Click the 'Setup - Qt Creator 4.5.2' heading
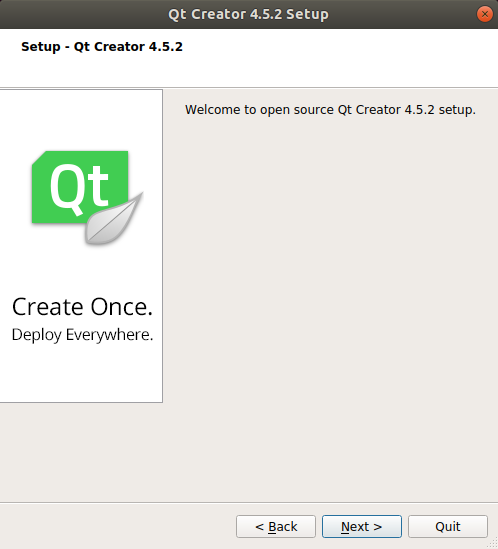Image resolution: width=498 pixels, height=549 pixels. [x=102, y=47]
